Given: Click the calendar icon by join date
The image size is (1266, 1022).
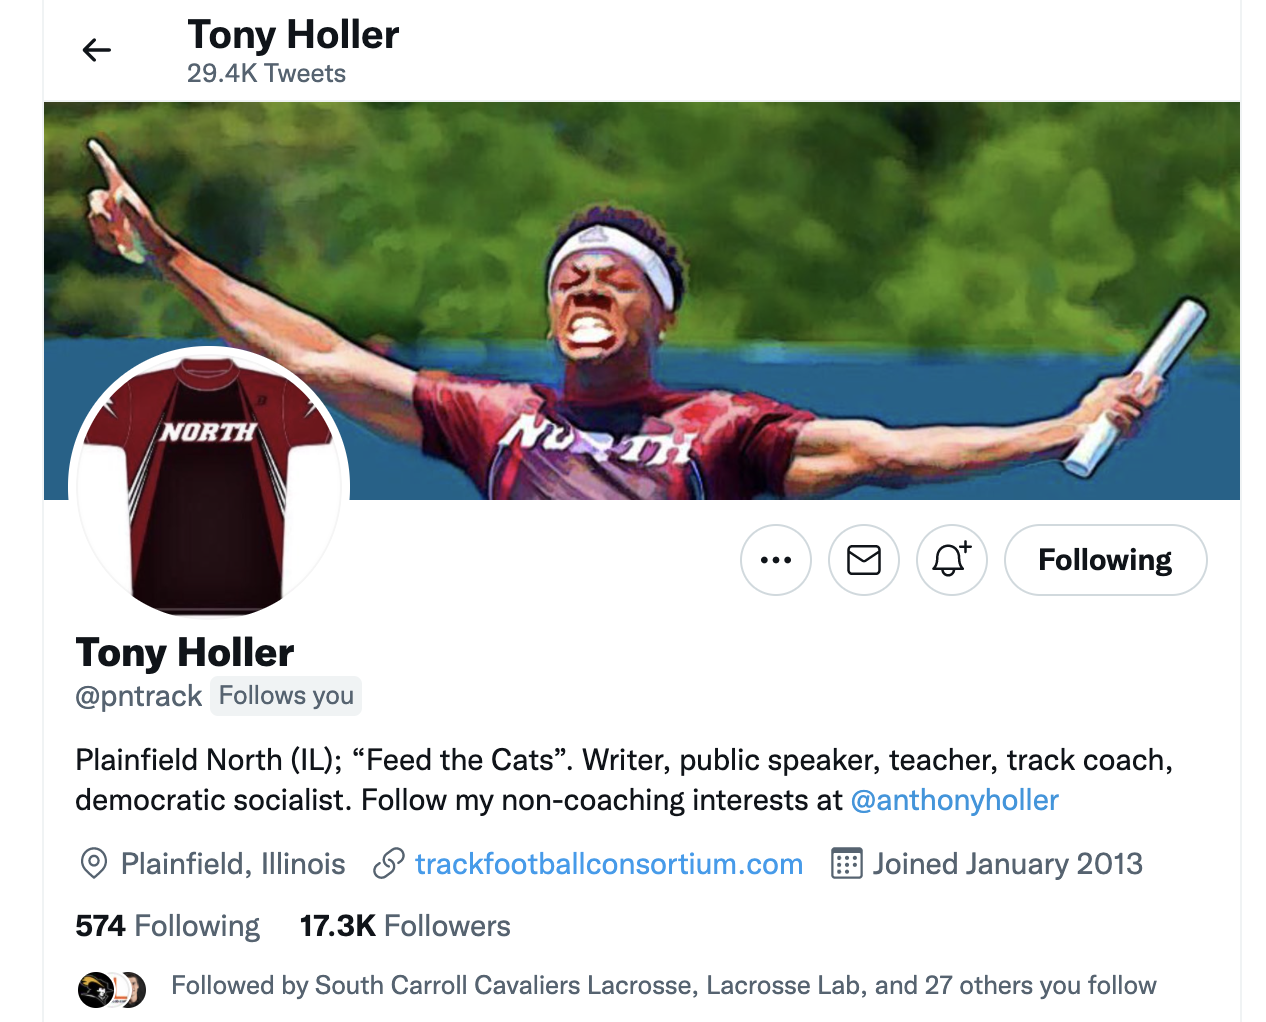Looking at the screenshot, I should [847, 864].
